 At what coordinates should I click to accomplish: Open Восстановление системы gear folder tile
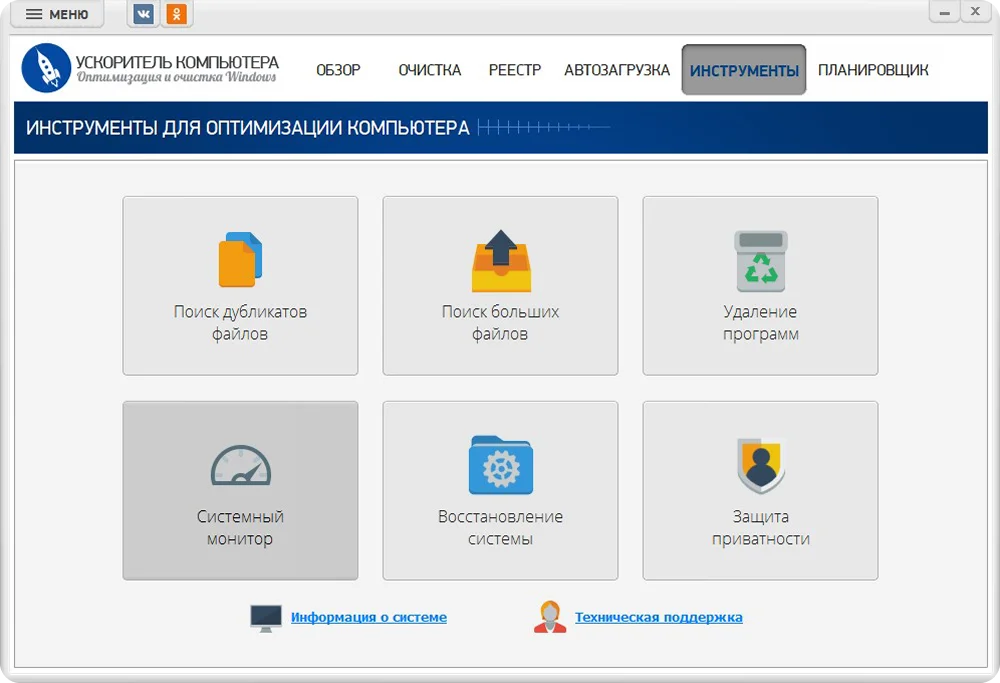coord(500,490)
